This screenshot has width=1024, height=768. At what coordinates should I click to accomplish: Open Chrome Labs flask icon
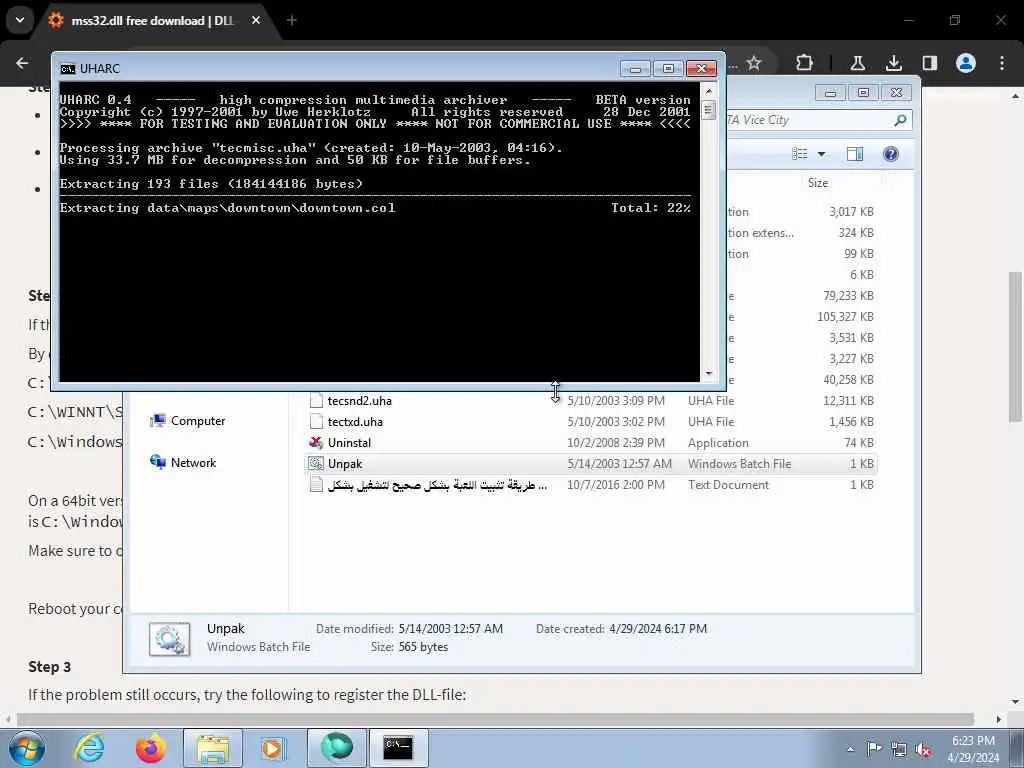[x=857, y=63]
